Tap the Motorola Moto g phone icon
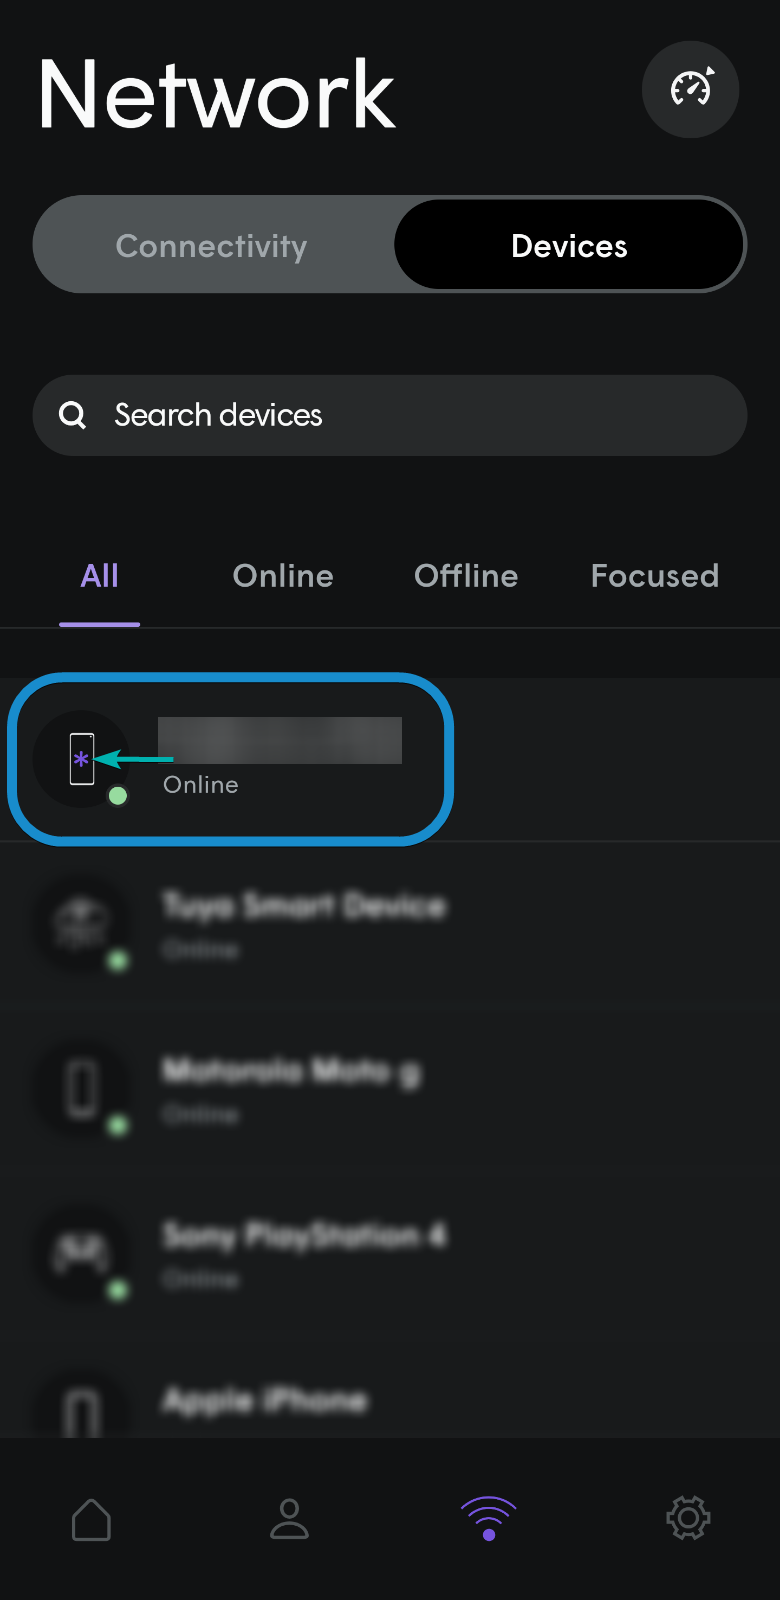This screenshot has height=1600, width=780. coord(82,1088)
